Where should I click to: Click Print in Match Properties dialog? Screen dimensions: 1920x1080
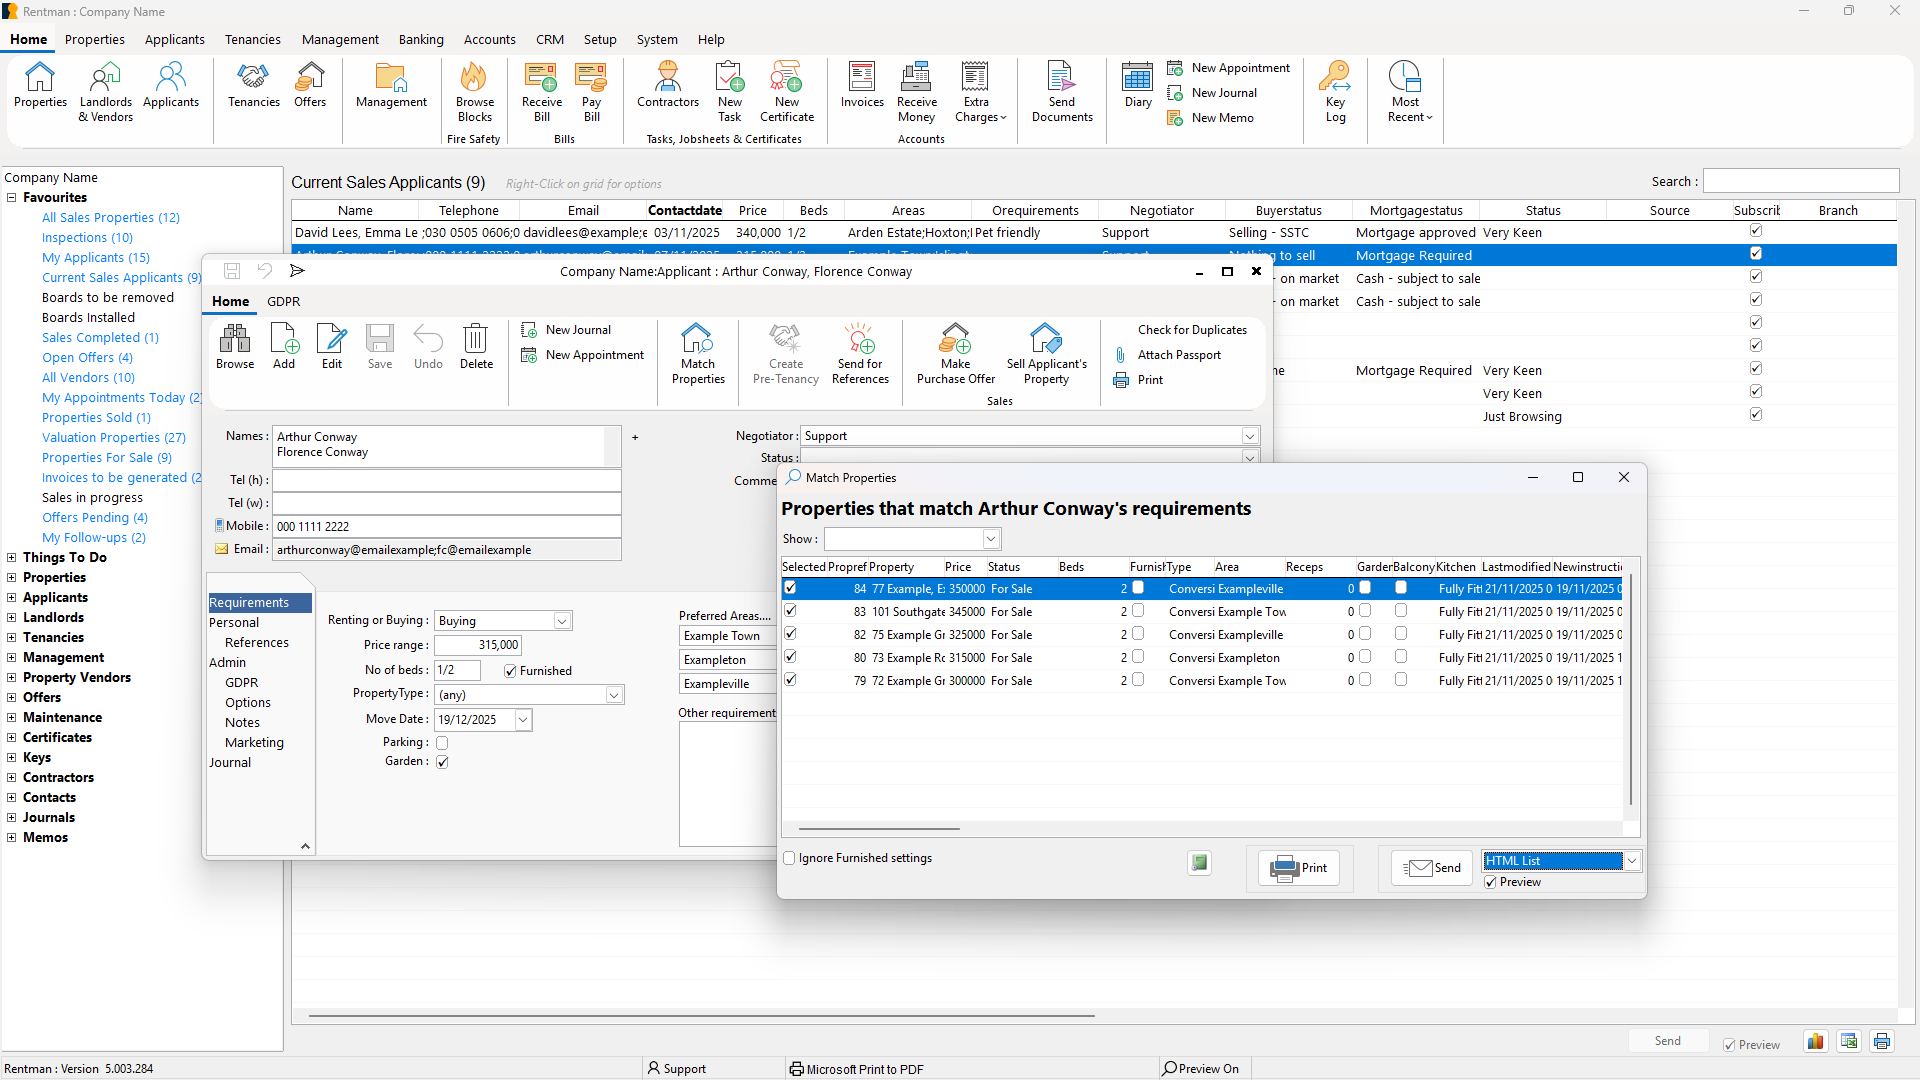1298,868
